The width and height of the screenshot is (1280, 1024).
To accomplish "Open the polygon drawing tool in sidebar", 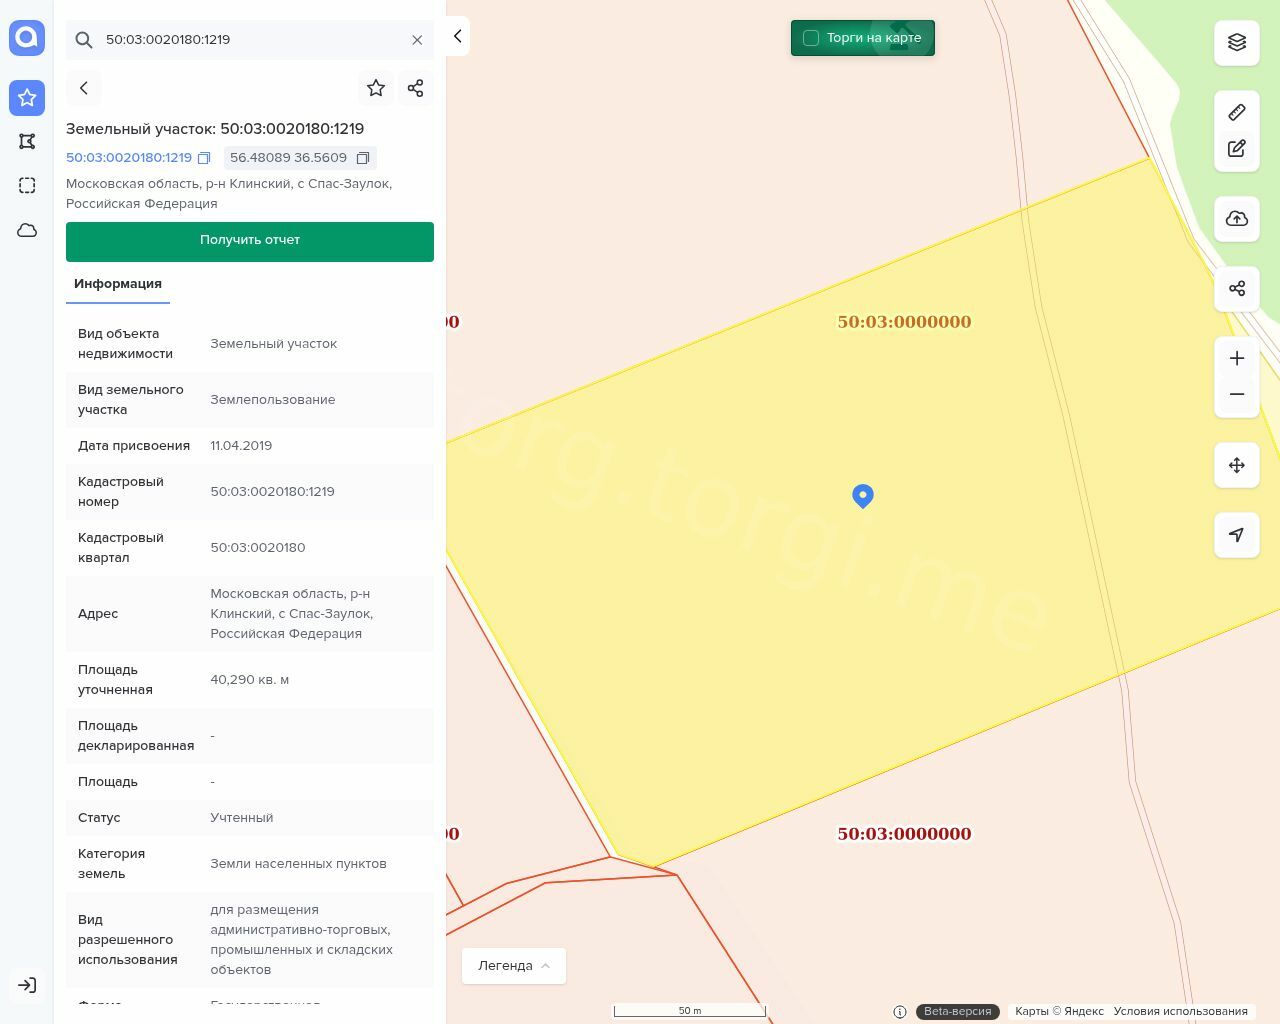I will point(27,142).
